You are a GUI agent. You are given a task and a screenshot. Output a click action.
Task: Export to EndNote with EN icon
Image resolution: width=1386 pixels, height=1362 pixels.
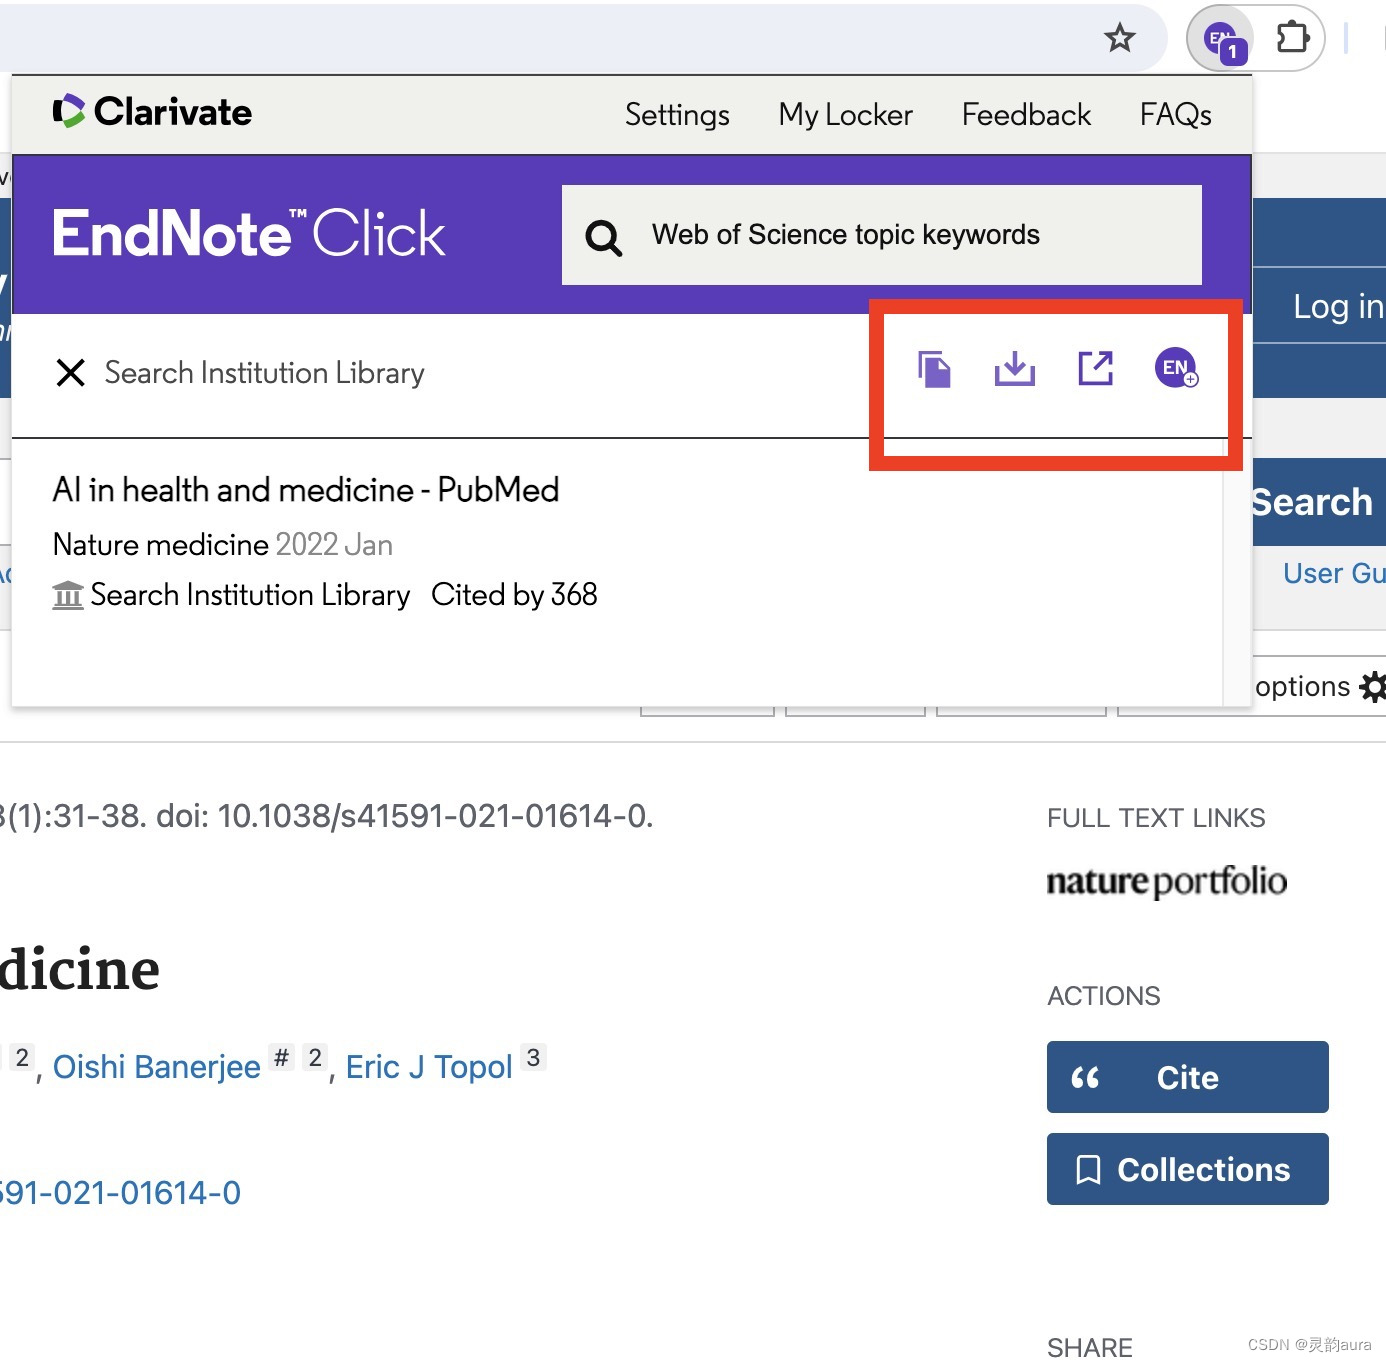(x=1176, y=368)
